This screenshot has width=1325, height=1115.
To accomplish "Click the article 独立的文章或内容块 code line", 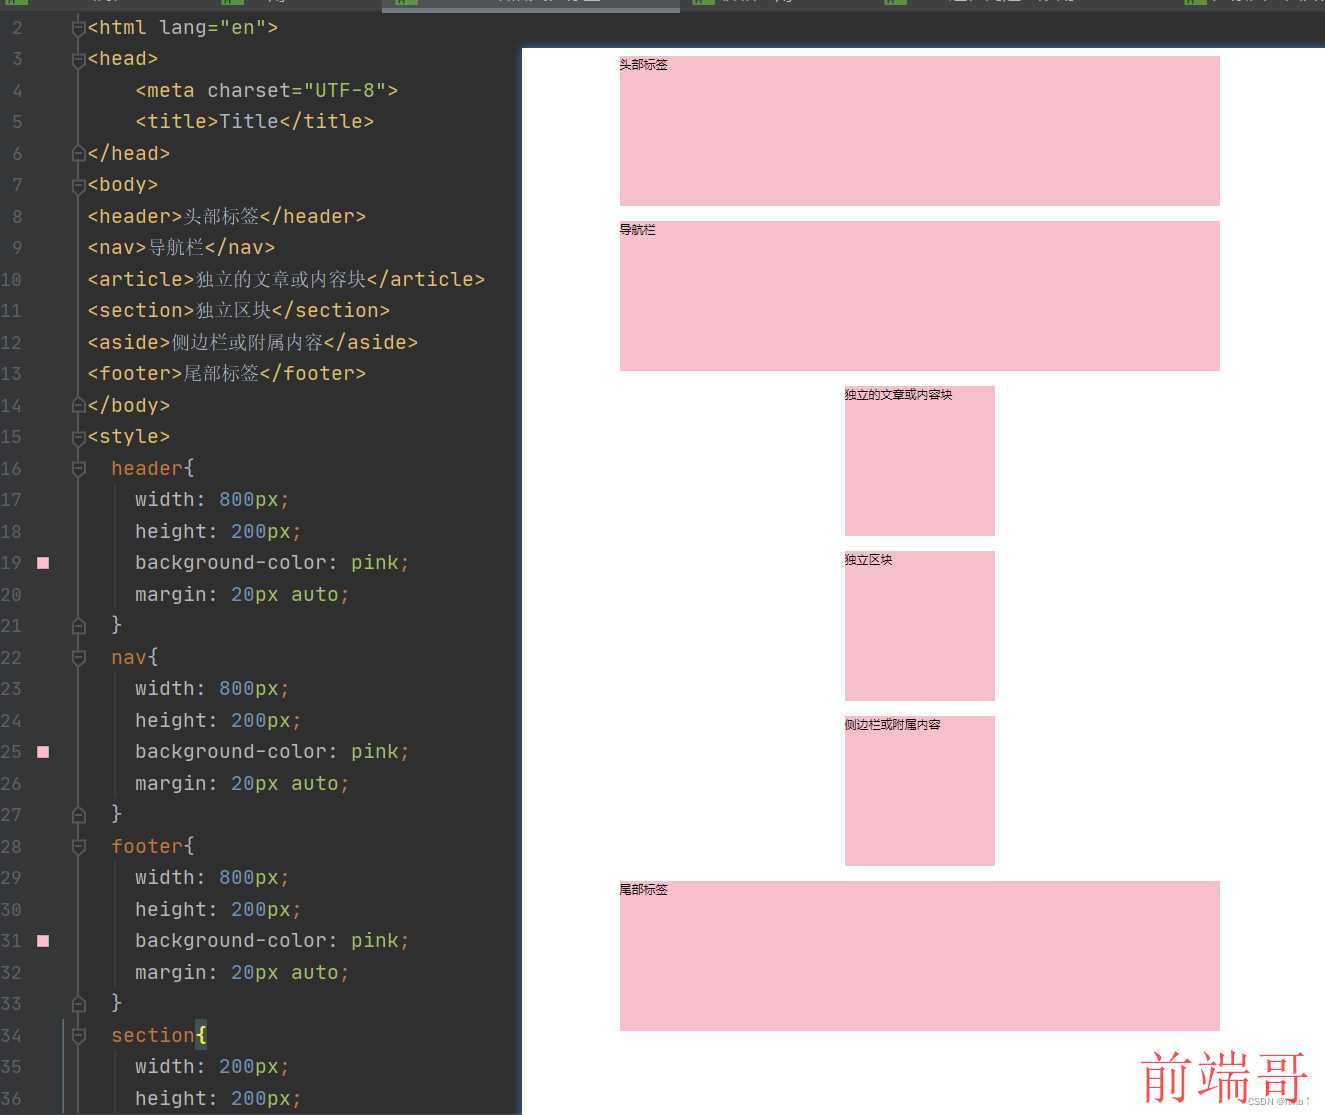I will tap(286, 280).
